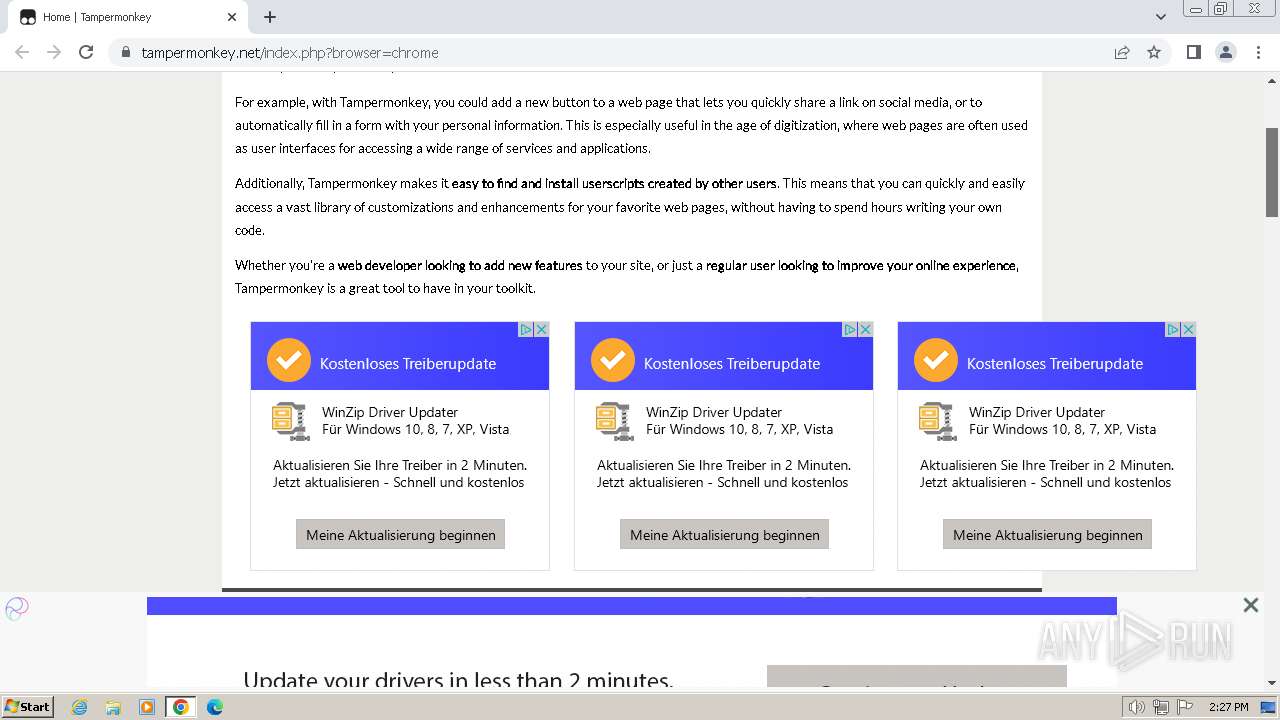The width and height of the screenshot is (1280, 720).
Task: Click 'Aktualisieren Sie Ihre Treiber' line in third ad
Action: click(1047, 465)
